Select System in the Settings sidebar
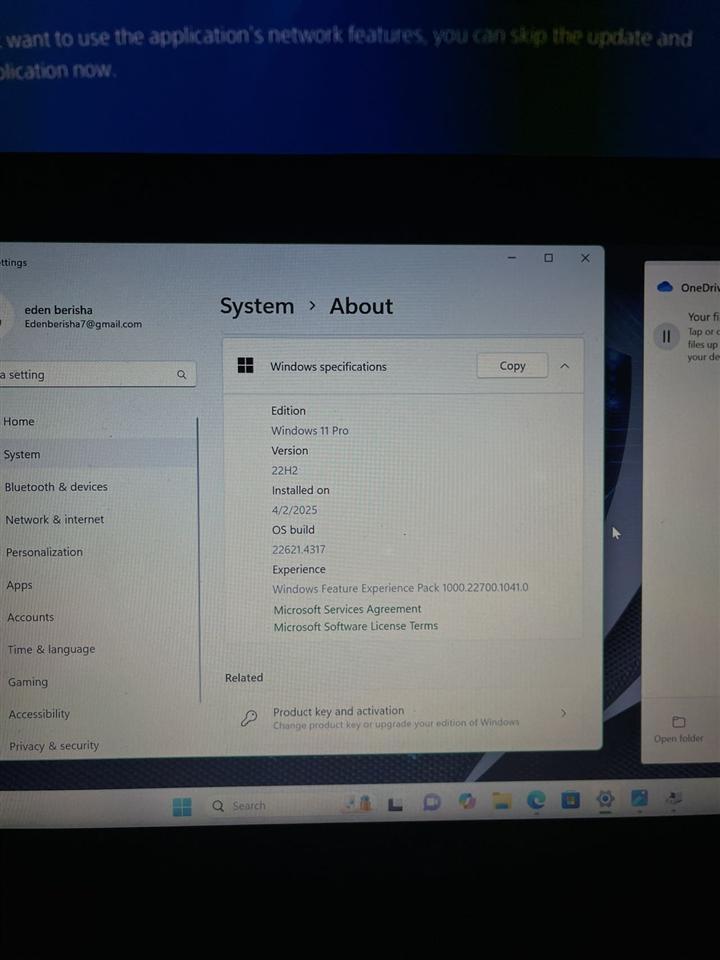720x960 pixels. (98, 454)
